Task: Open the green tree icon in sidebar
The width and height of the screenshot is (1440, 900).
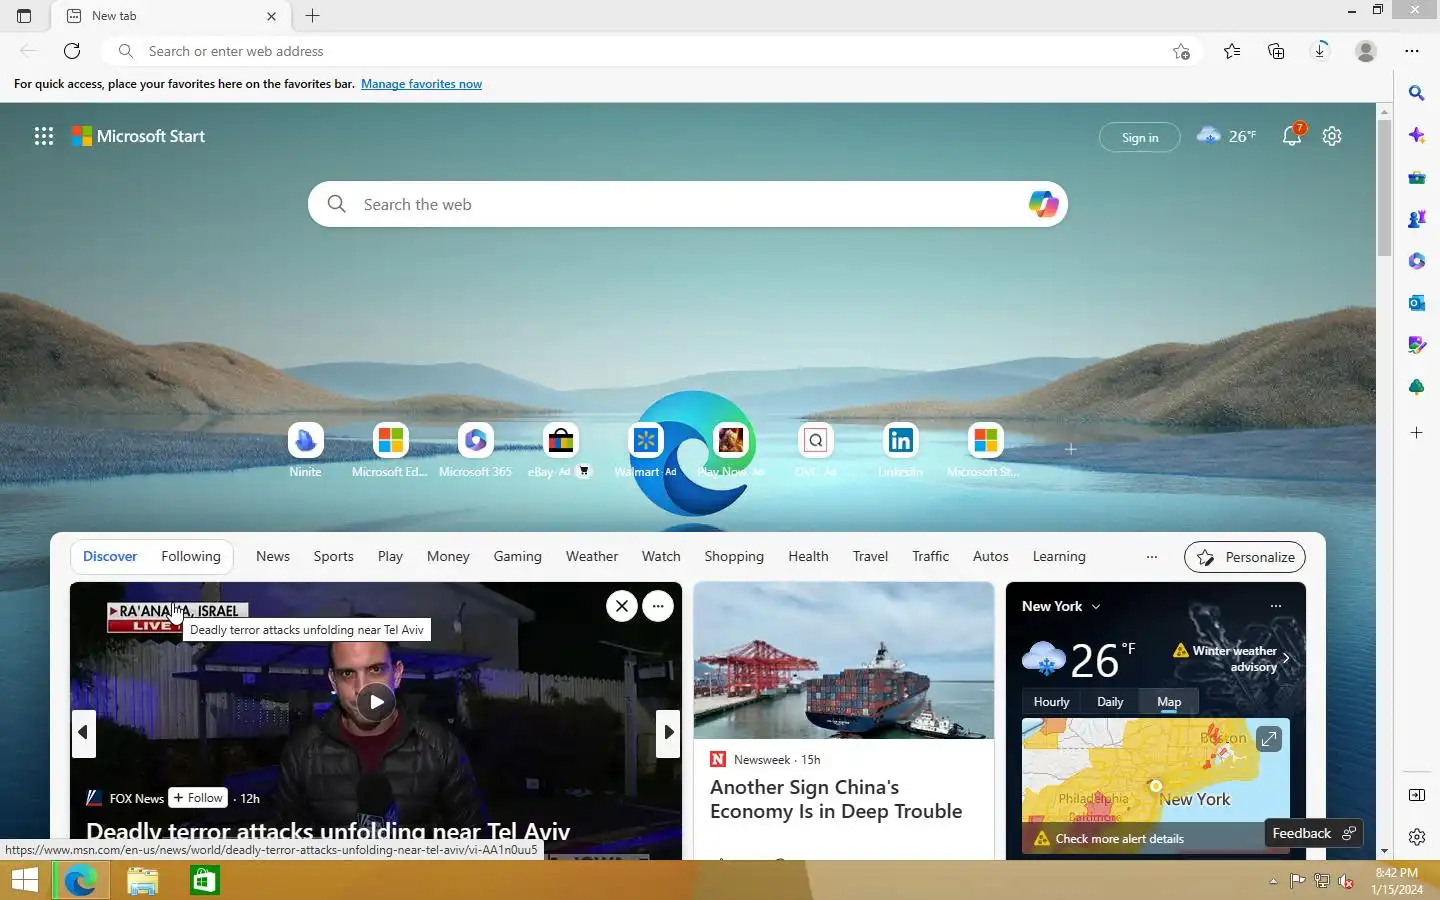Action: 1417,387
